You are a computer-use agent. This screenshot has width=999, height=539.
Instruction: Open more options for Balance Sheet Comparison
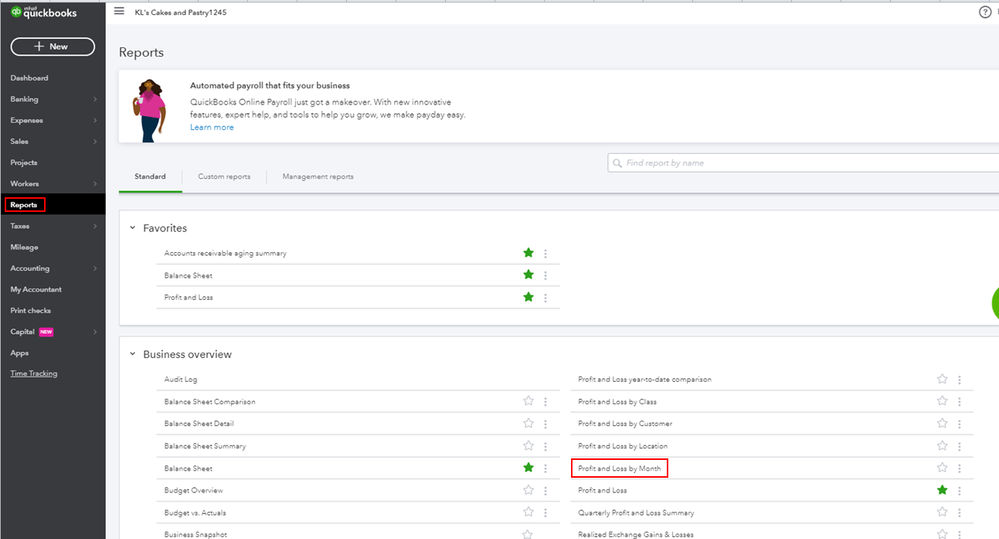(x=545, y=402)
